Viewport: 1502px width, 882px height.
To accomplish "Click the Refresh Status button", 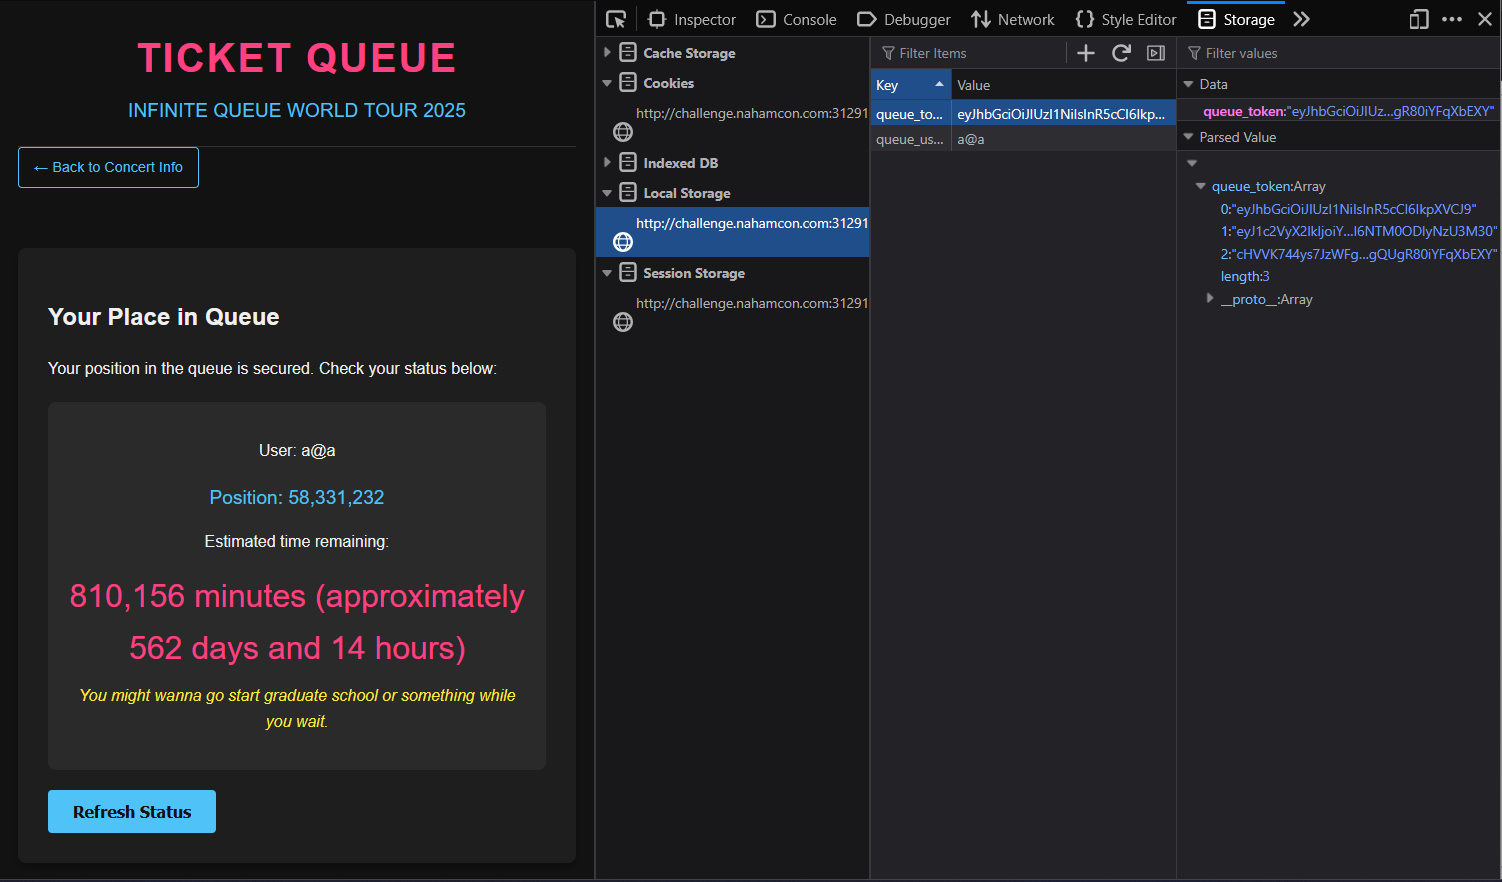I will click(132, 812).
